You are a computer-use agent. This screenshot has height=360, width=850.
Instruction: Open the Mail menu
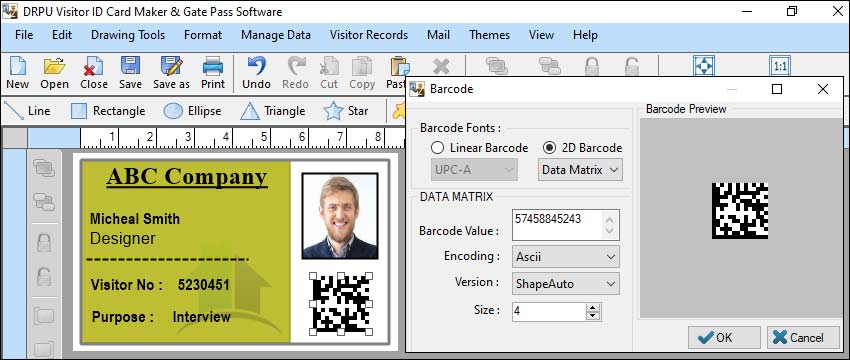(x=439, y=35)
